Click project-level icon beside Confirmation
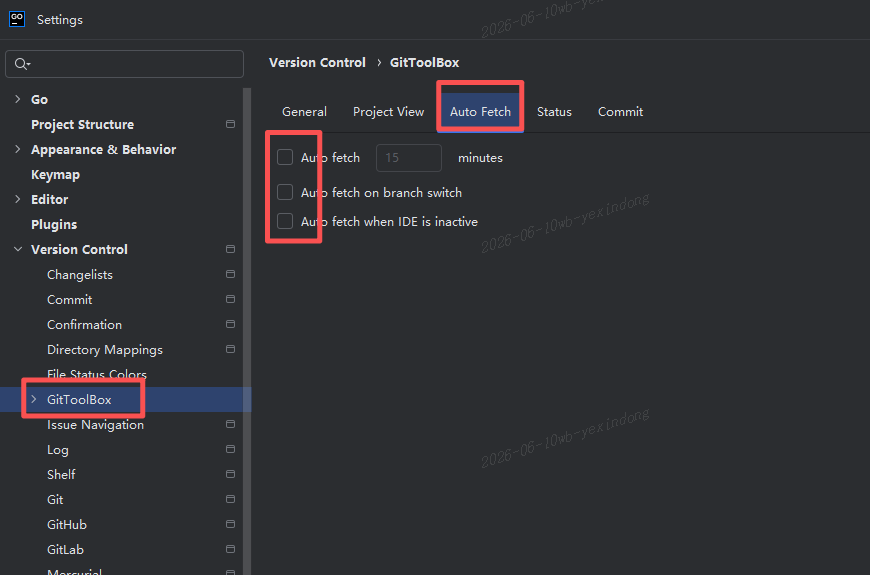This screenshot has height=575, width=870. point(230,324)
